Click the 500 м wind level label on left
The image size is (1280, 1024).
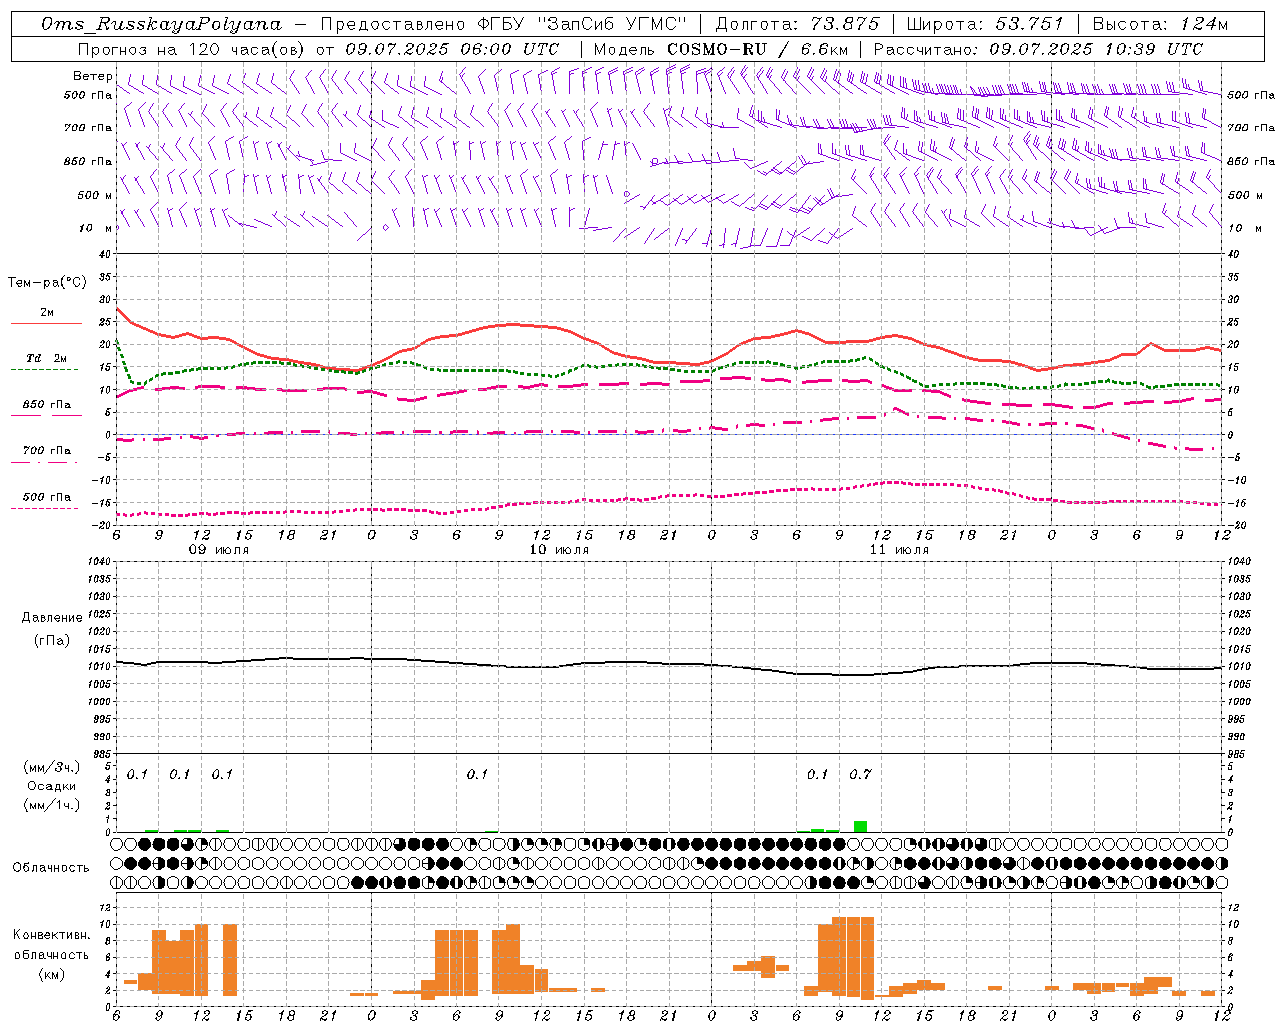coord(95,195)
